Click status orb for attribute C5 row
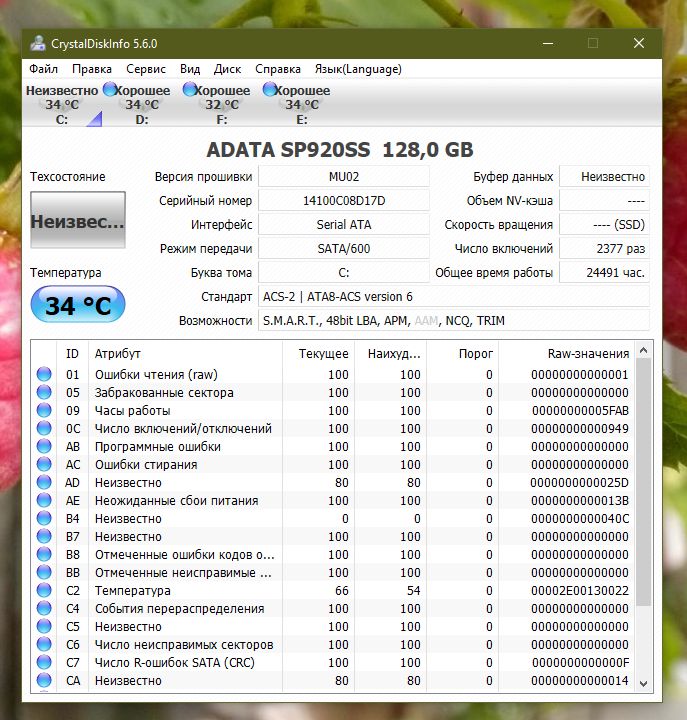 44,626
